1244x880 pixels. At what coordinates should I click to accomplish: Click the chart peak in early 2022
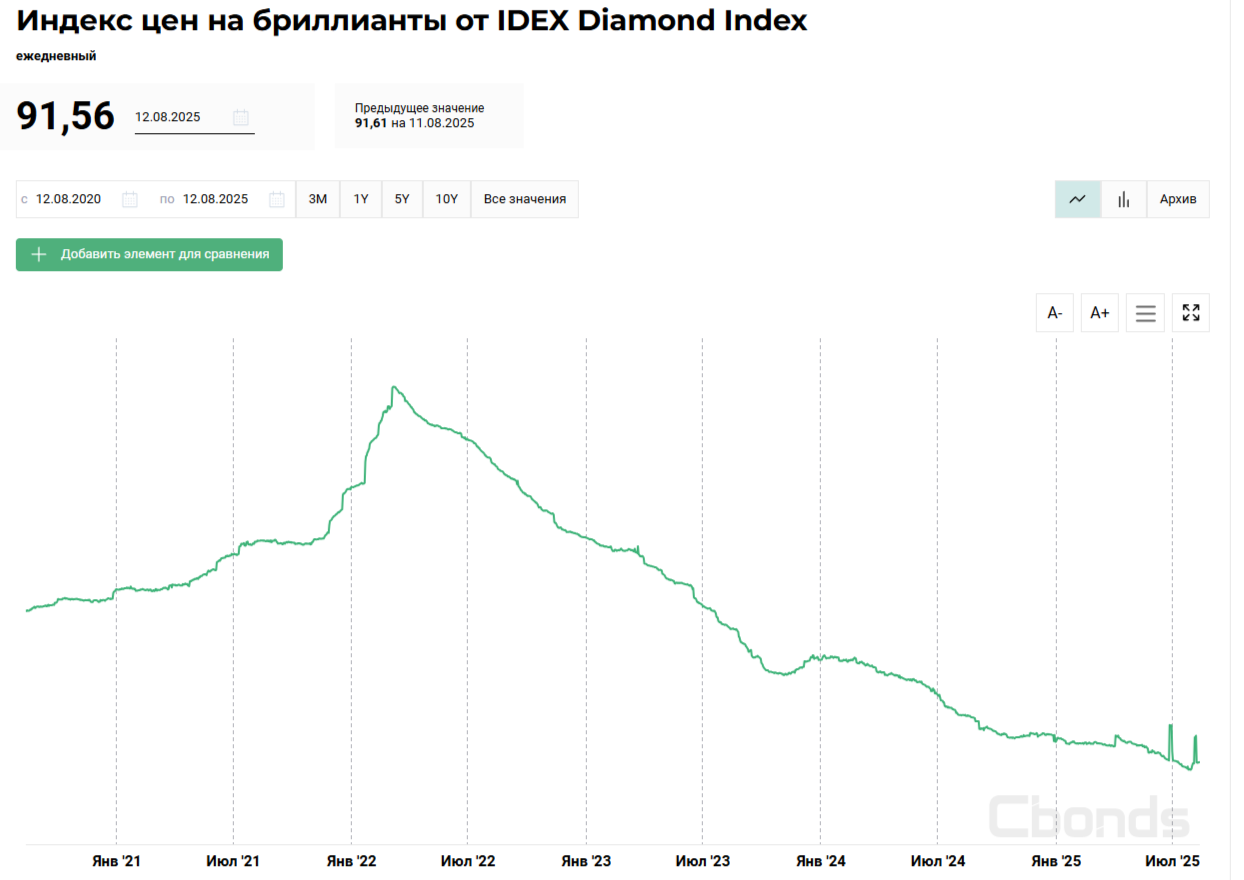[x=395, y=387]
